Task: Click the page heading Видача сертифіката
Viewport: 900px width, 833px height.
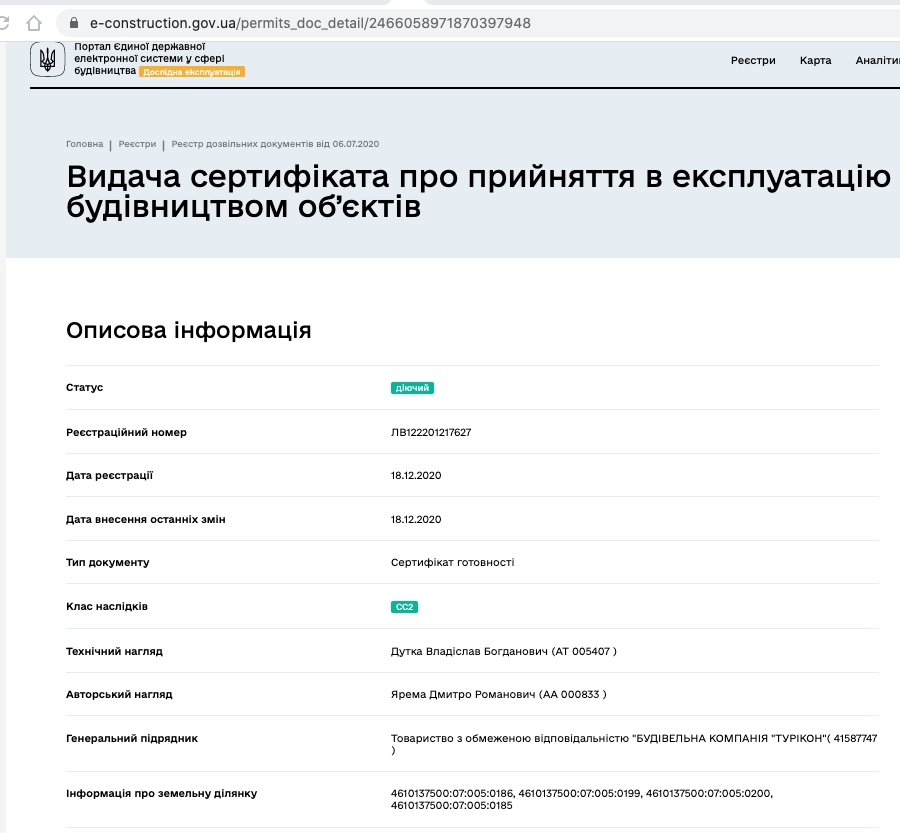Action: click(479, 191)
